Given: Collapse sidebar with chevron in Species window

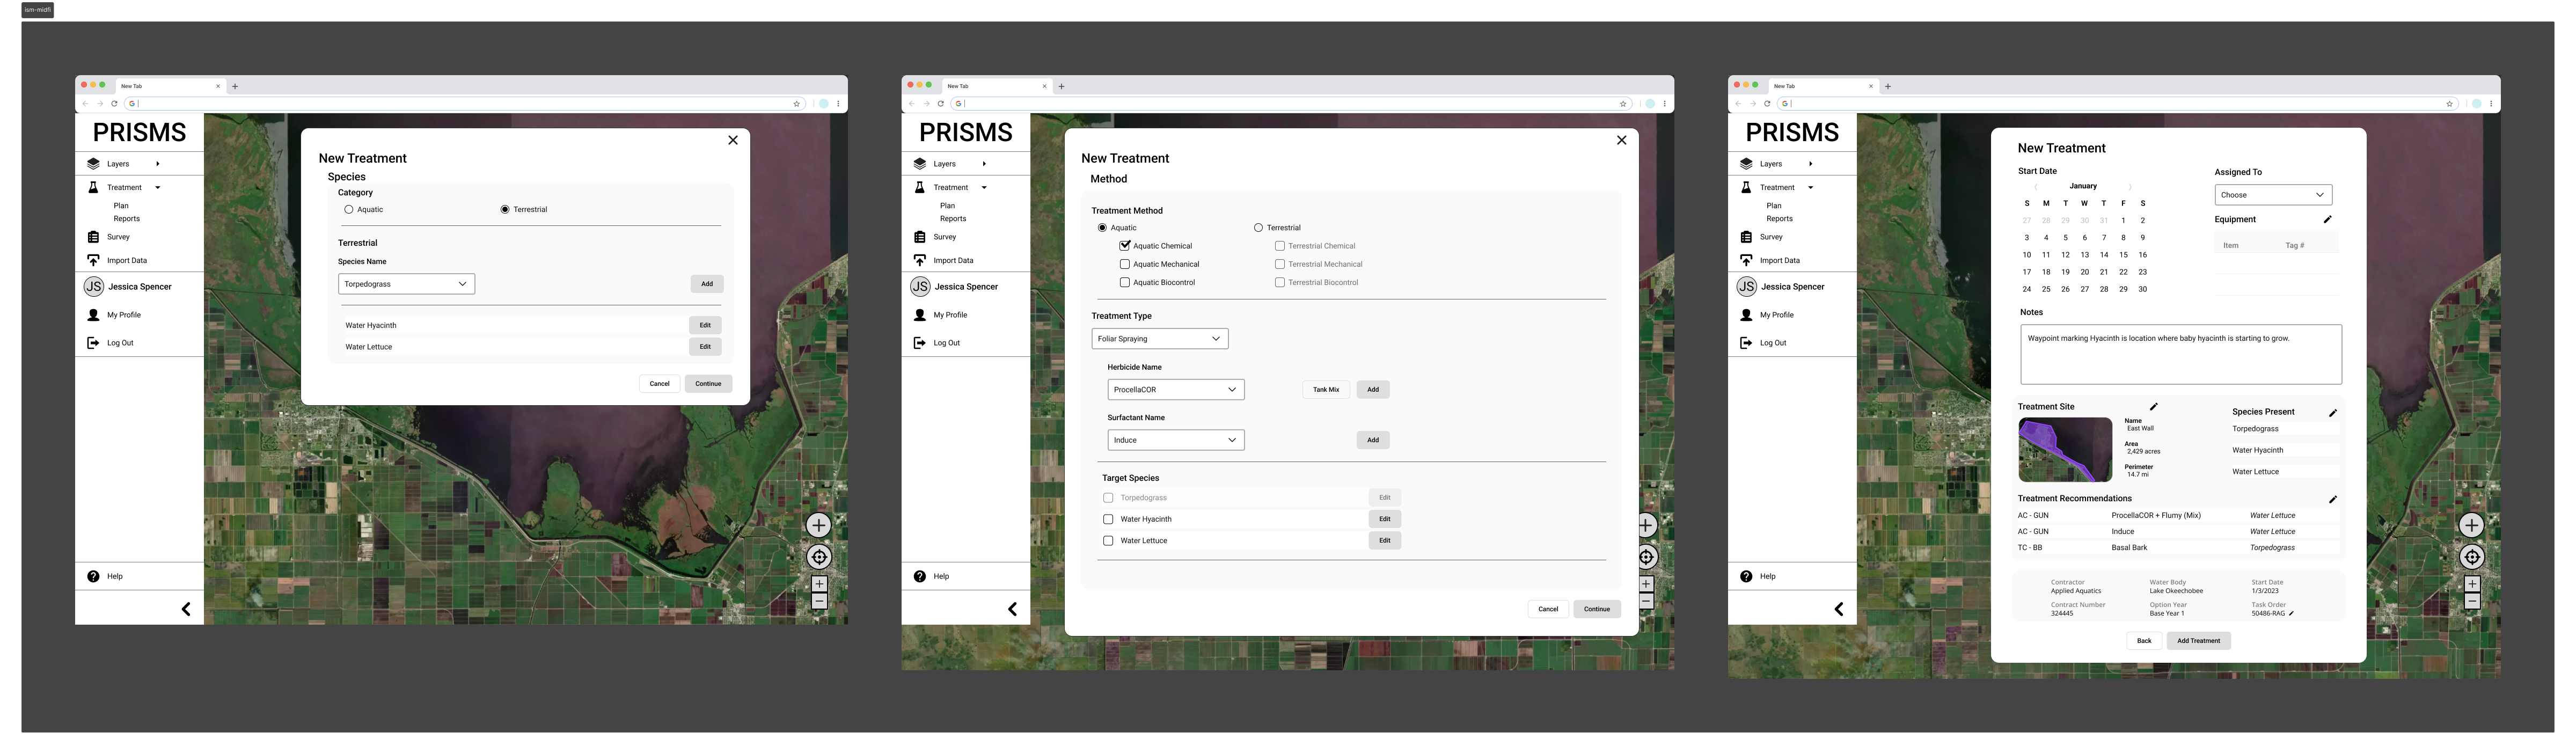Looking at the screenshot, I should point(186,609).
